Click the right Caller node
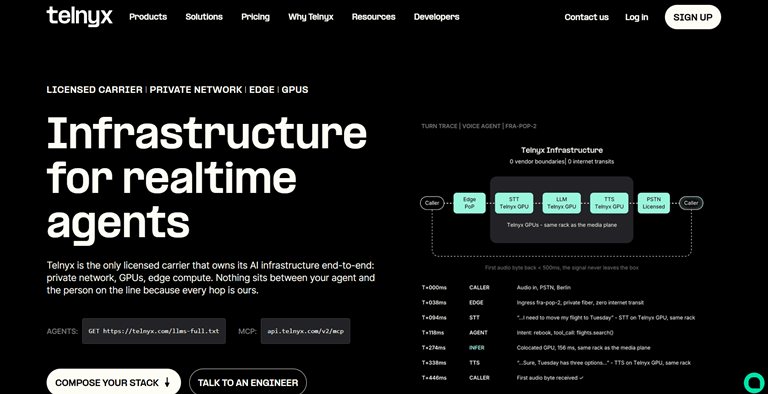Screen dimensions: 768x394 tap(691, 203)
